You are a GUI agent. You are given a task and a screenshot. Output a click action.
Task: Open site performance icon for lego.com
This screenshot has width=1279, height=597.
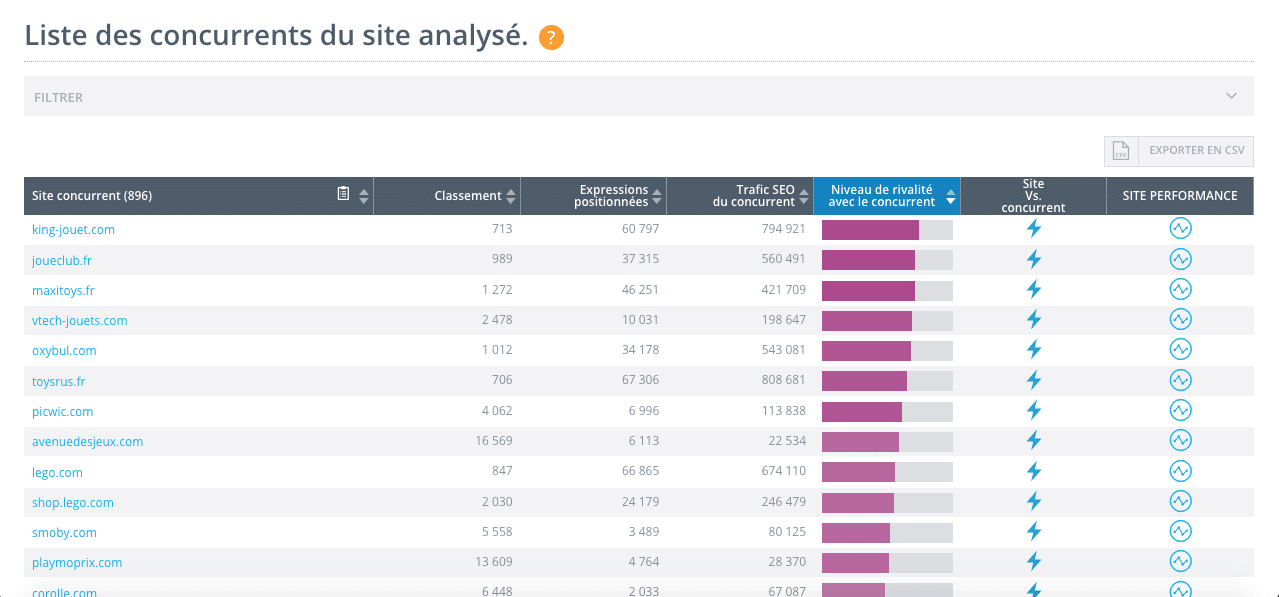coord(1180,472)
